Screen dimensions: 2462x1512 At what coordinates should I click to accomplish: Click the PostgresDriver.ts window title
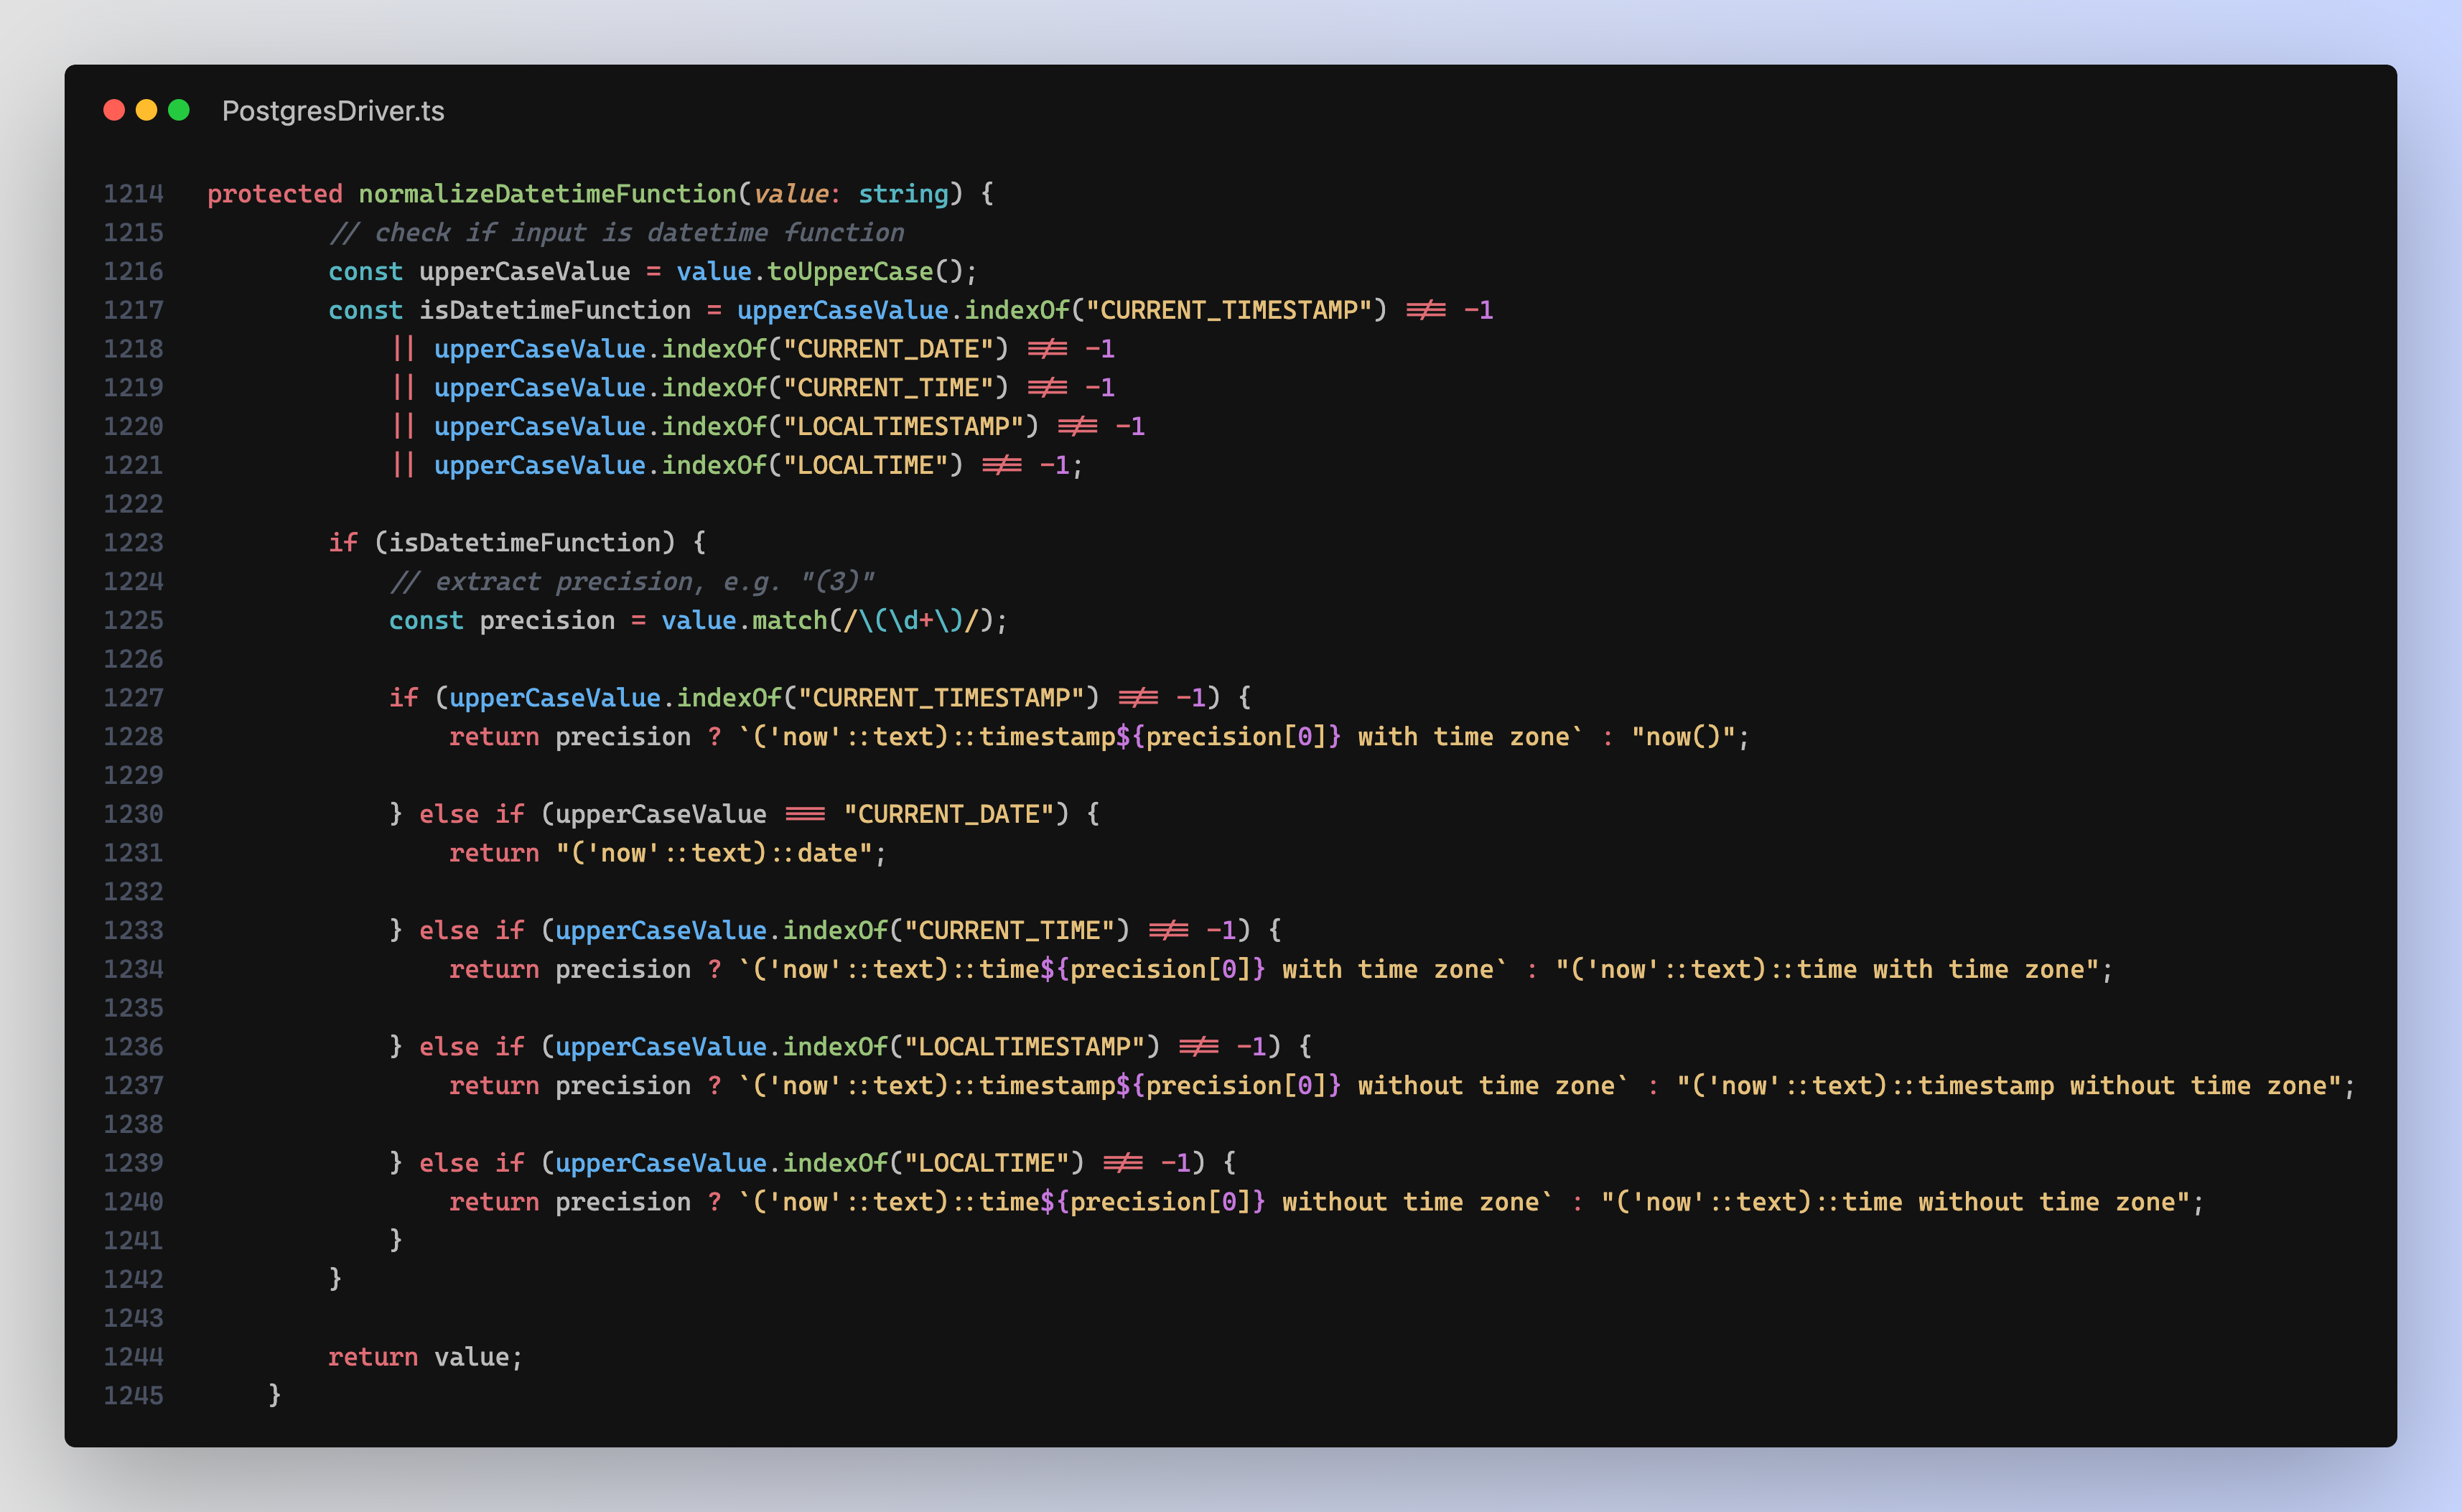tap(333, 112)
